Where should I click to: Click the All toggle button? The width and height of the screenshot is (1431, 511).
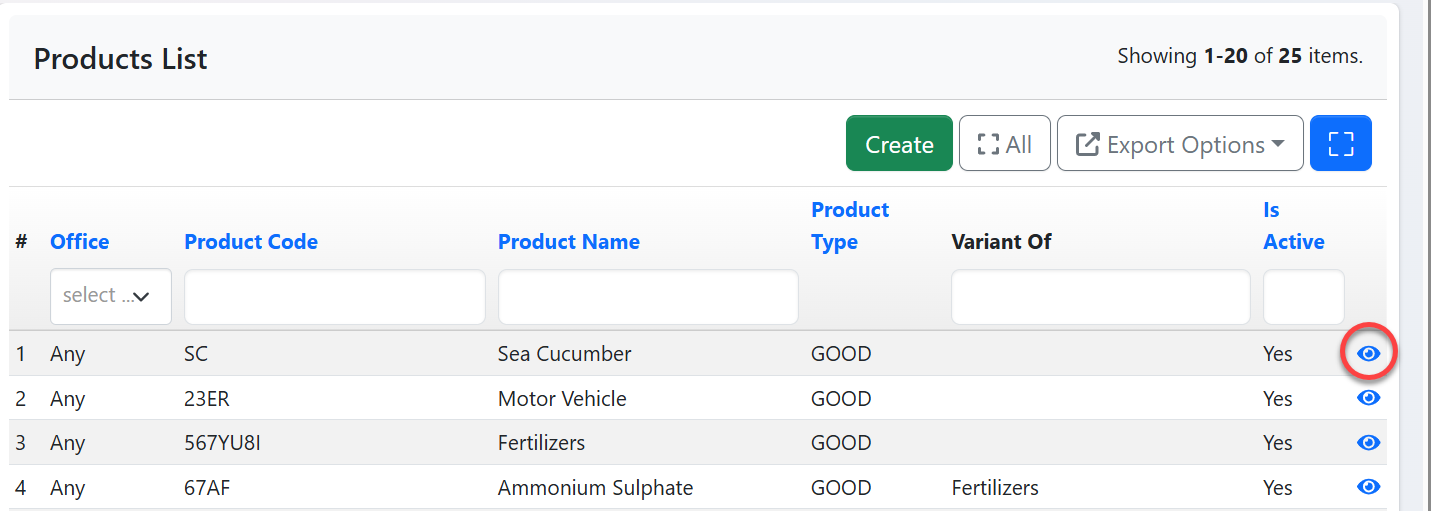1004,144
